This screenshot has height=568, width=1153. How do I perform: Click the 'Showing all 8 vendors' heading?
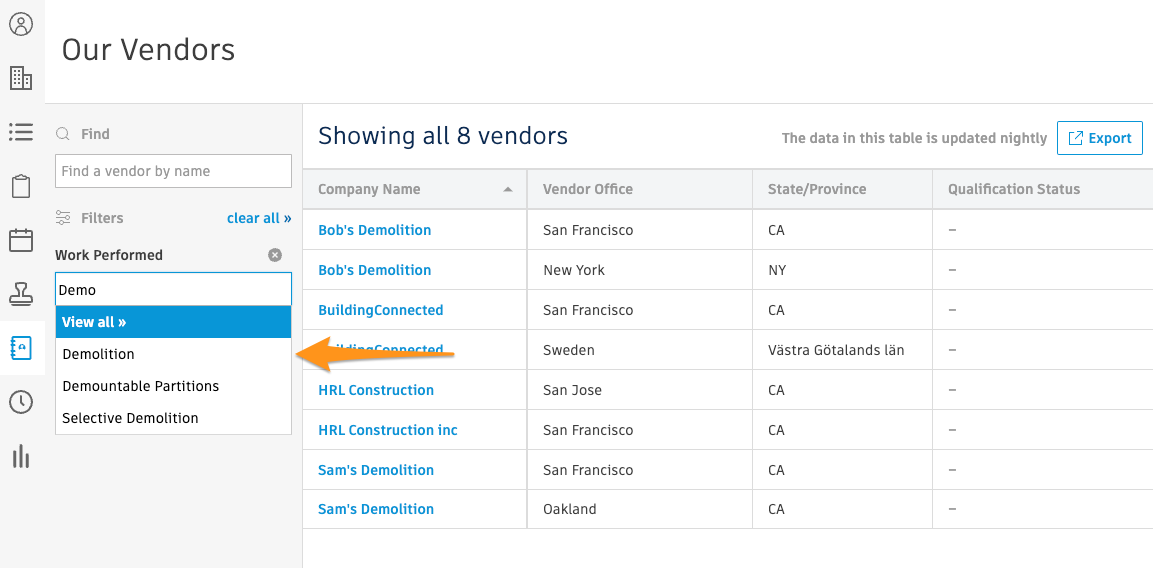443,136
